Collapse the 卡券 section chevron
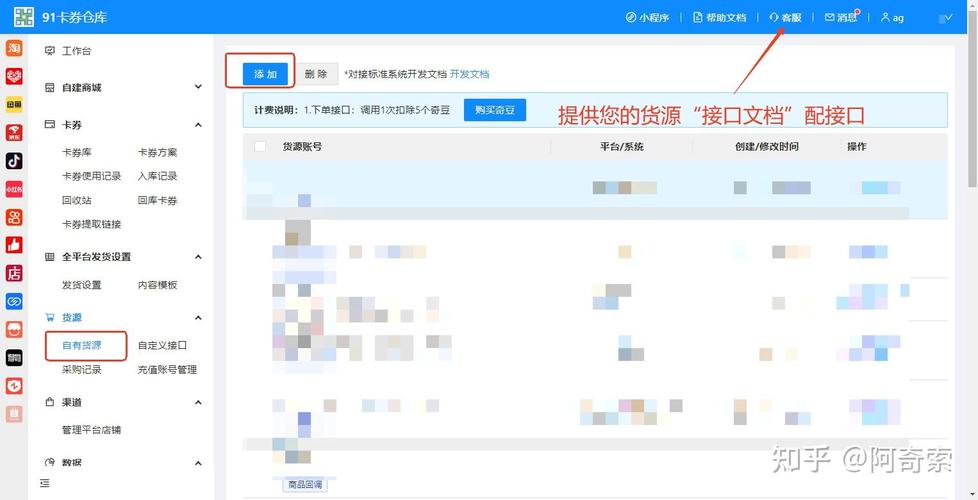The height and width of the screenshot is (500, 978). tap(198, 125)
